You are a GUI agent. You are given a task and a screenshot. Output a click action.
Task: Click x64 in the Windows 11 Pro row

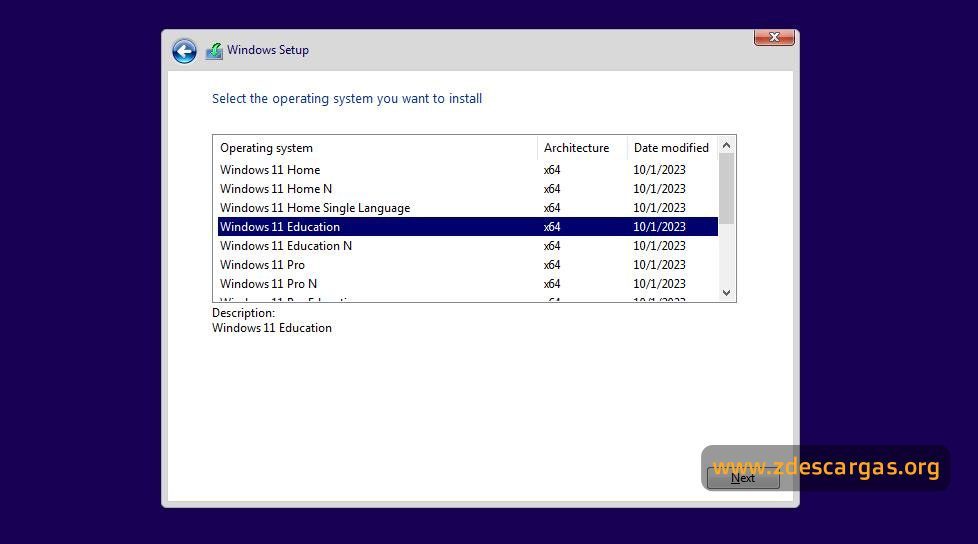tap(552, 265)
